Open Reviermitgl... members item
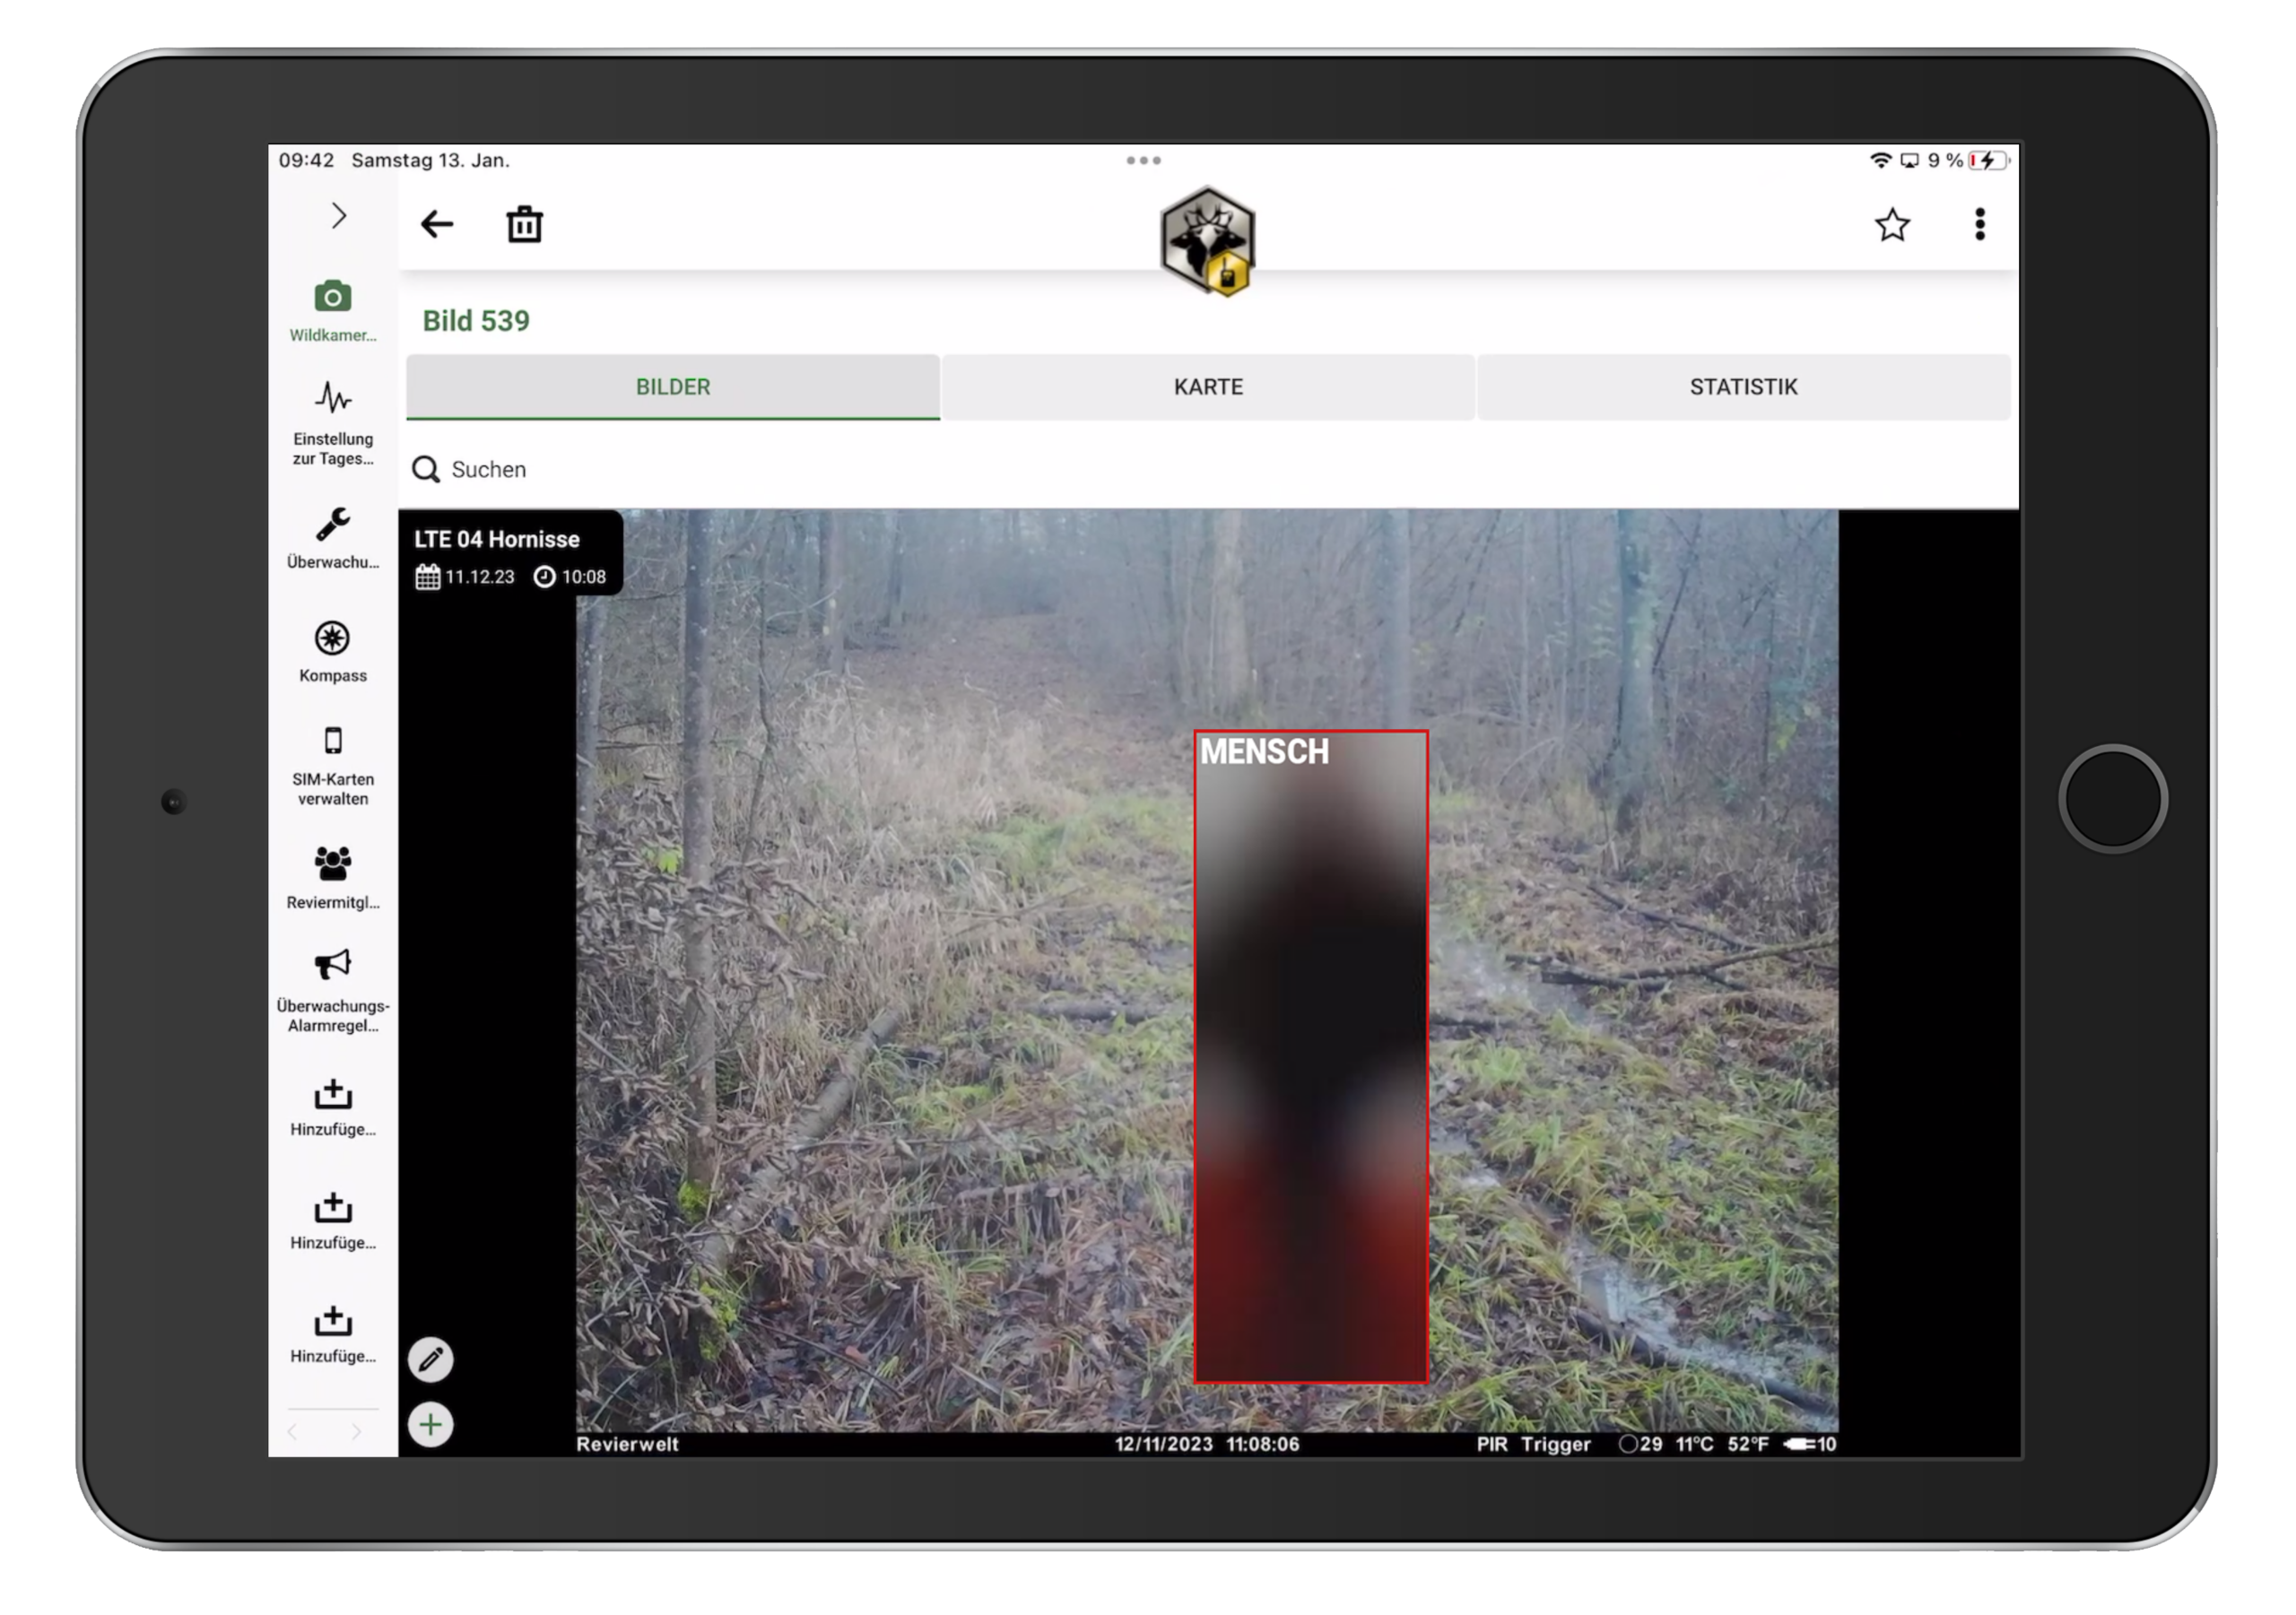The image size is (2296, 1615). 333,878
